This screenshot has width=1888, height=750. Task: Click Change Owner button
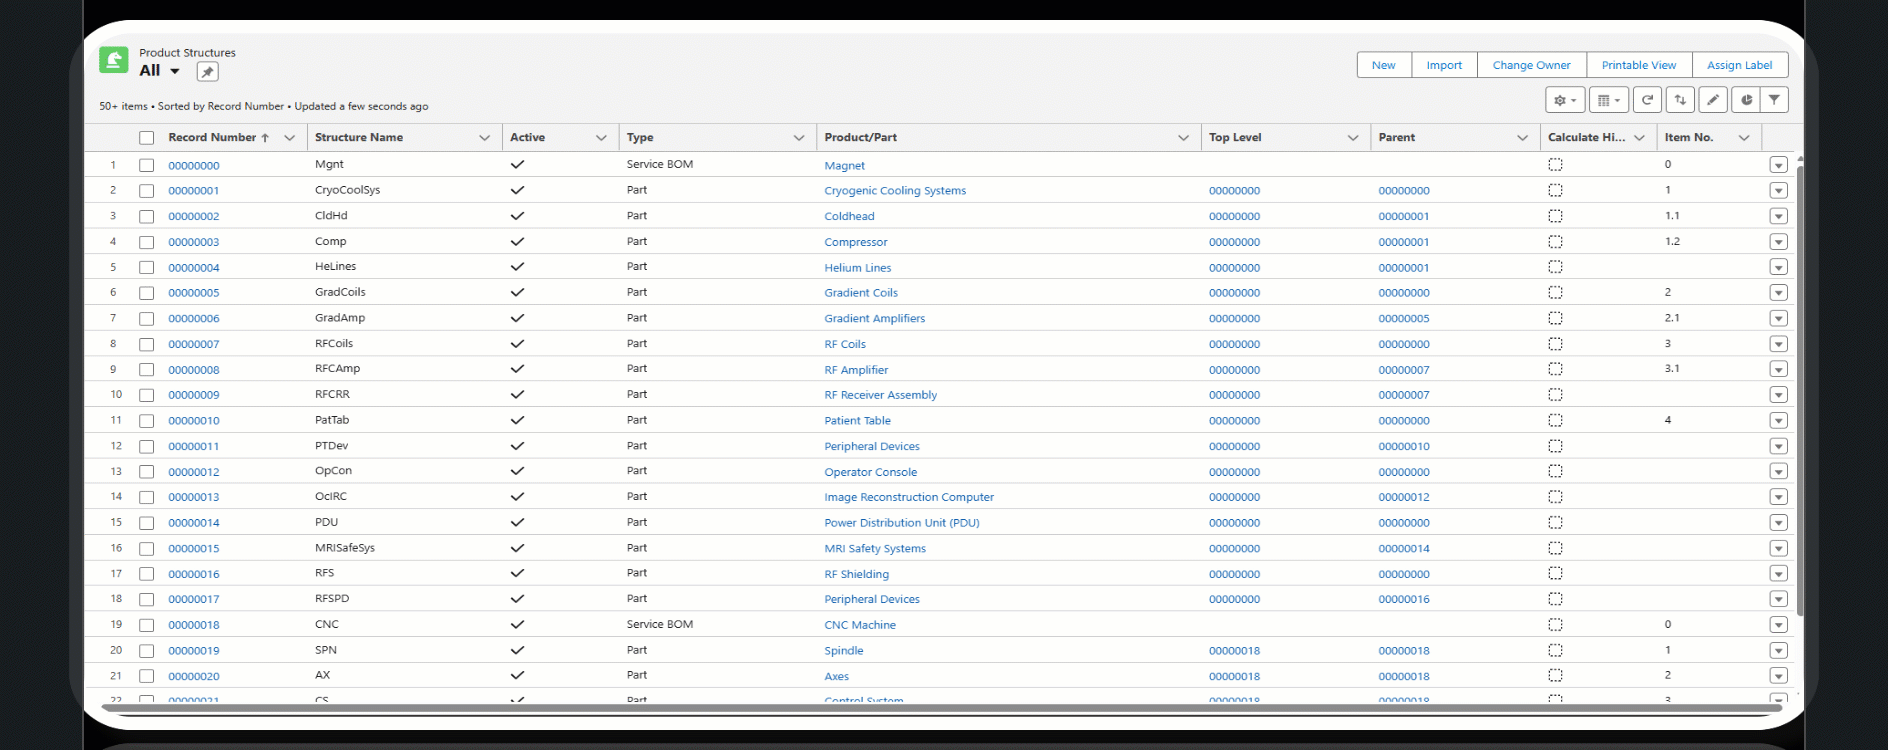[x=1531, y=65]
